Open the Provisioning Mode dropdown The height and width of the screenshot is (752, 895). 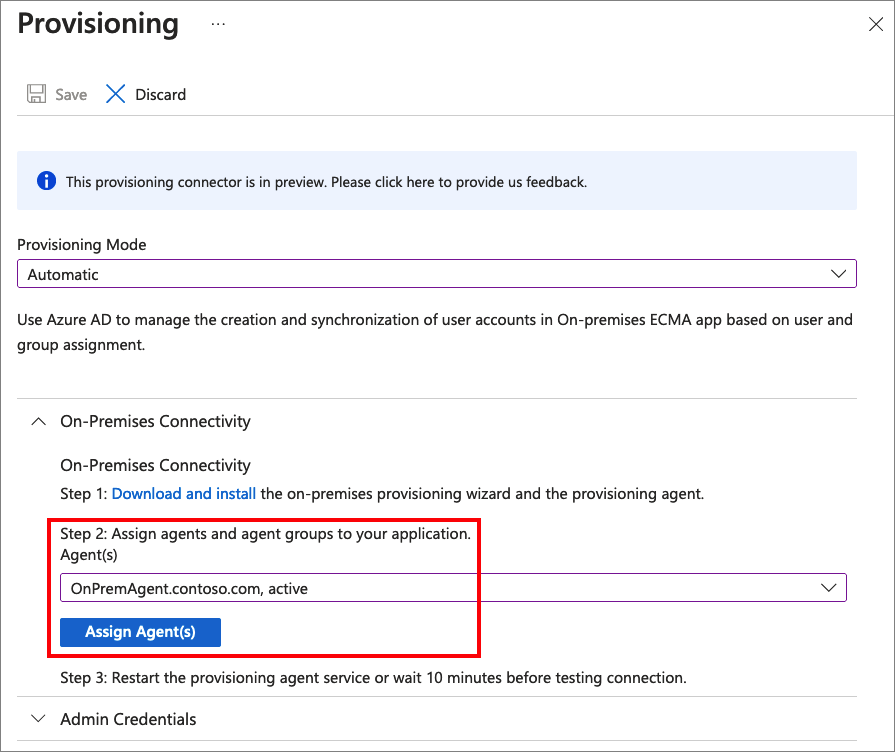(x=437, y=274)
